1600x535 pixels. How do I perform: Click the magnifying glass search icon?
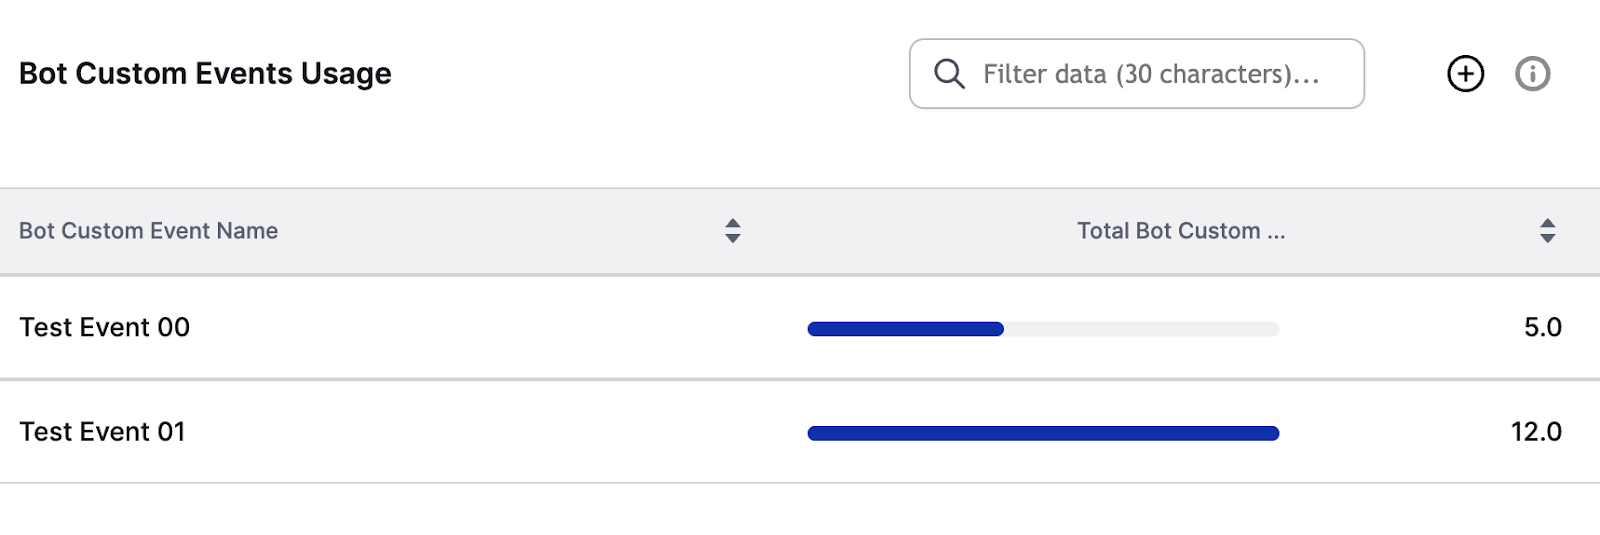click(x=949, y=74)
